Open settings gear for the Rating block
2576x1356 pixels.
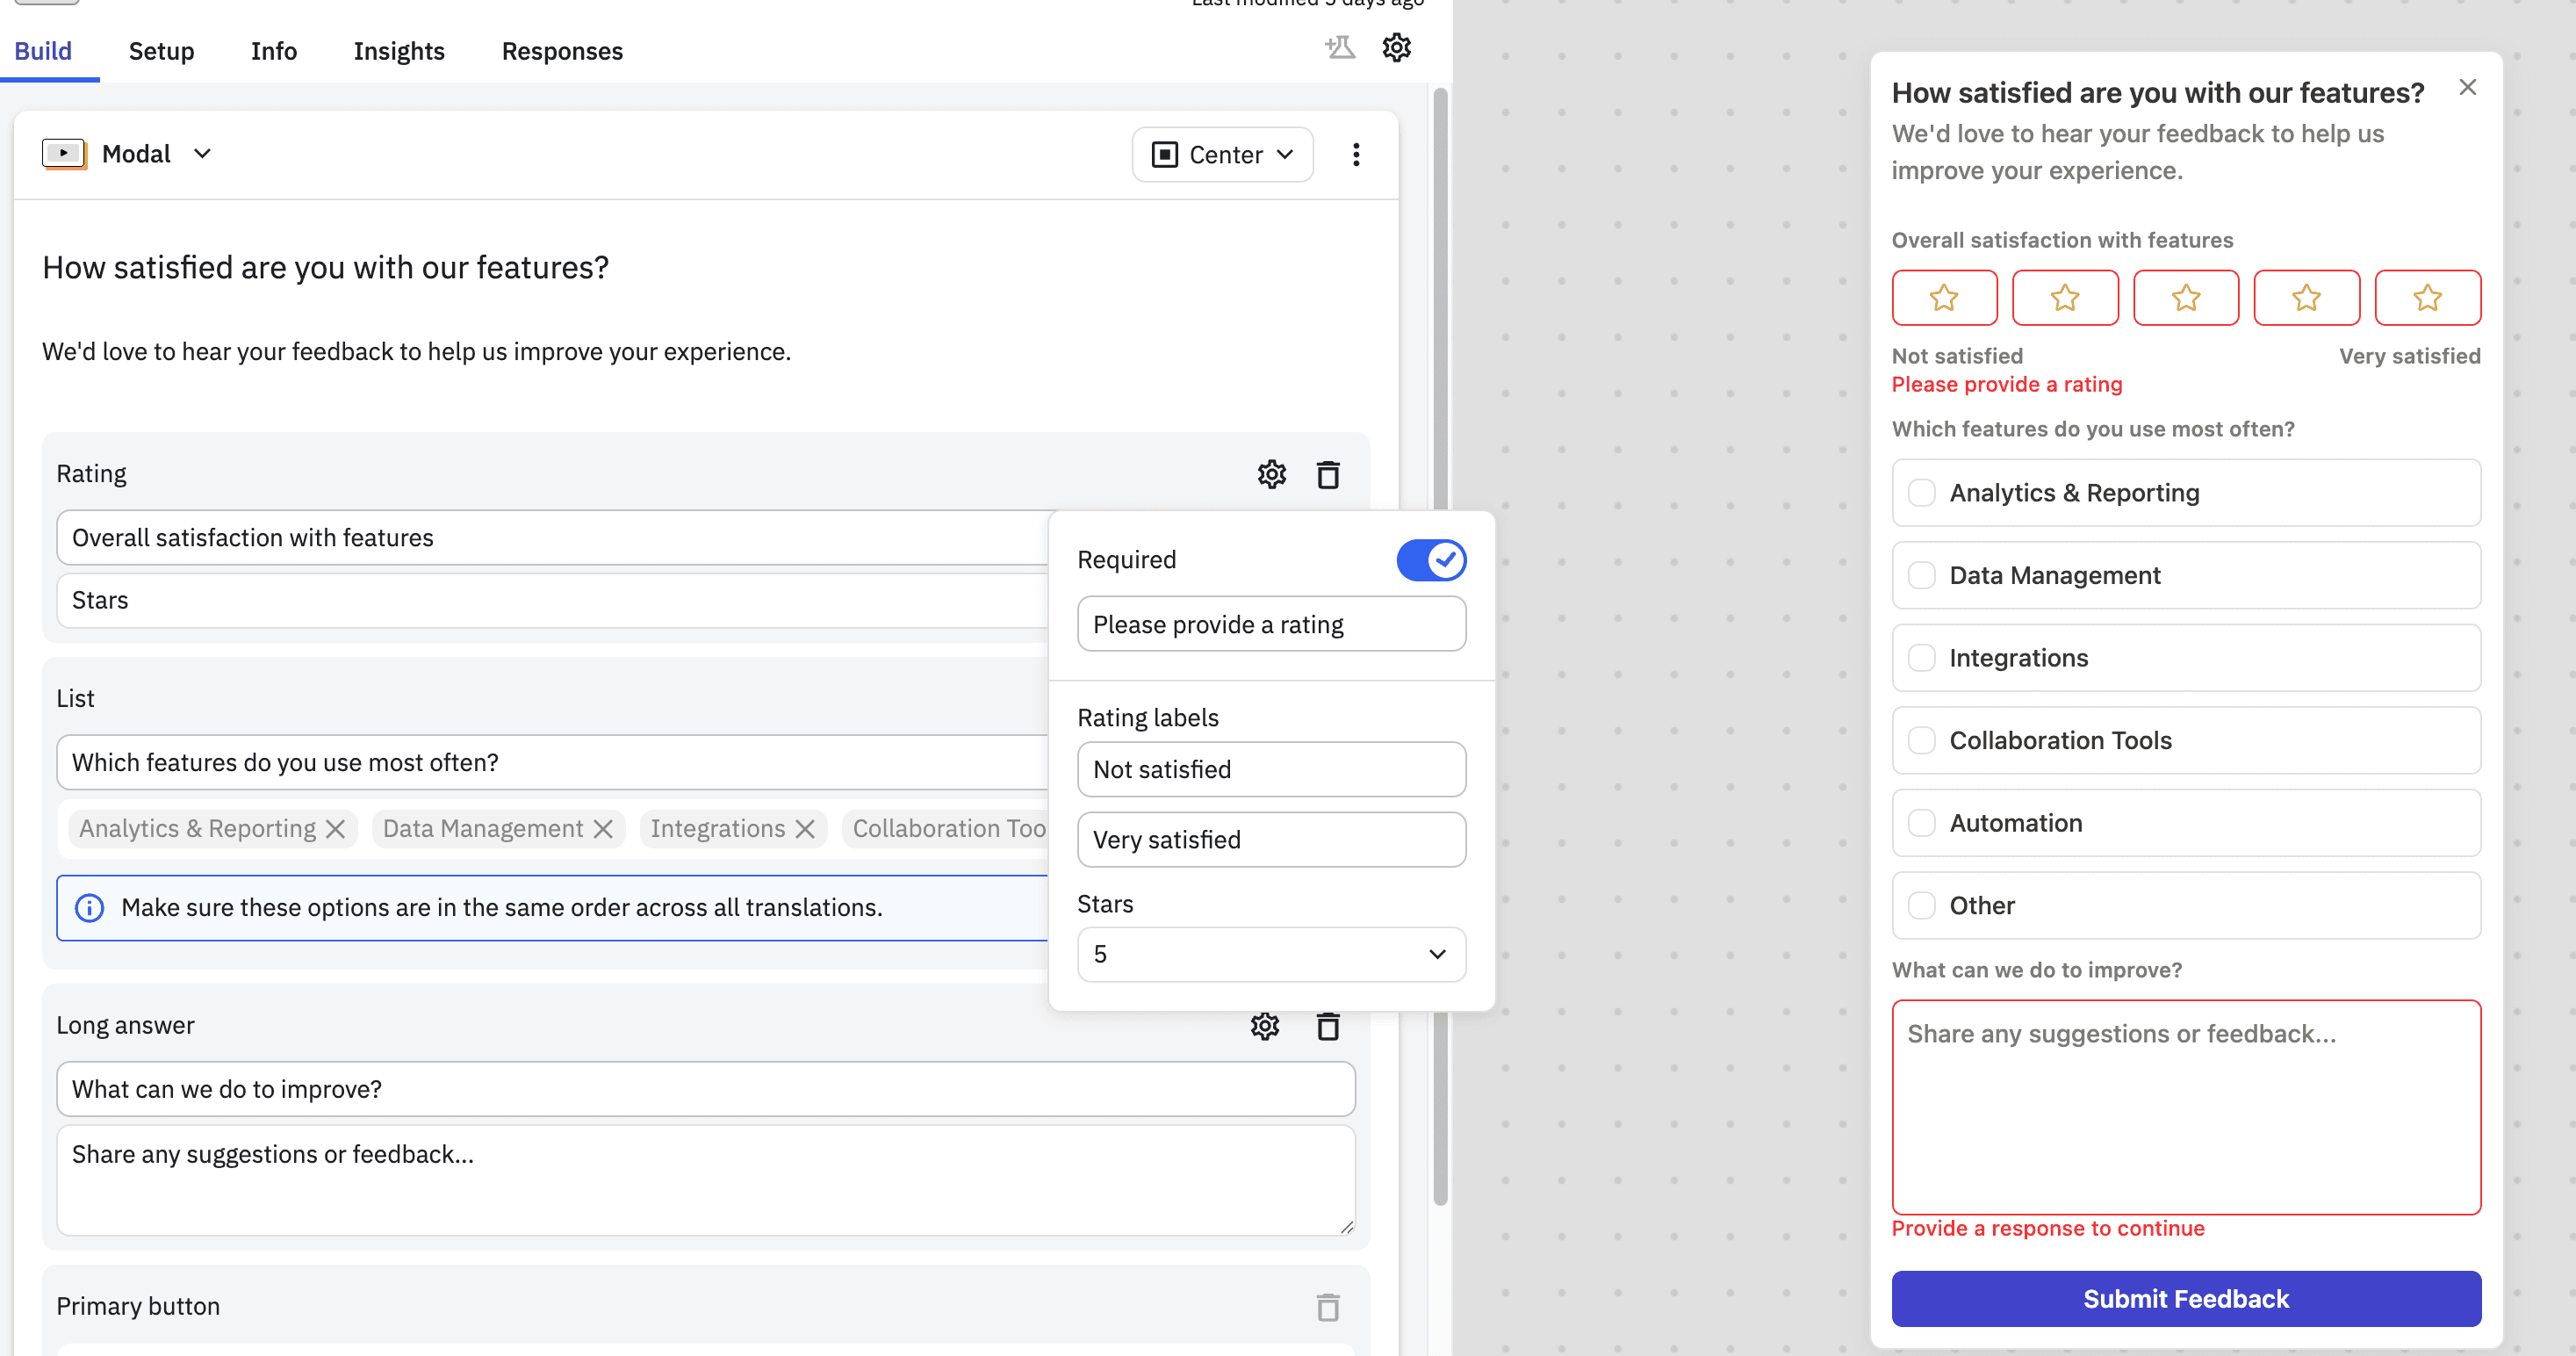1271,474
